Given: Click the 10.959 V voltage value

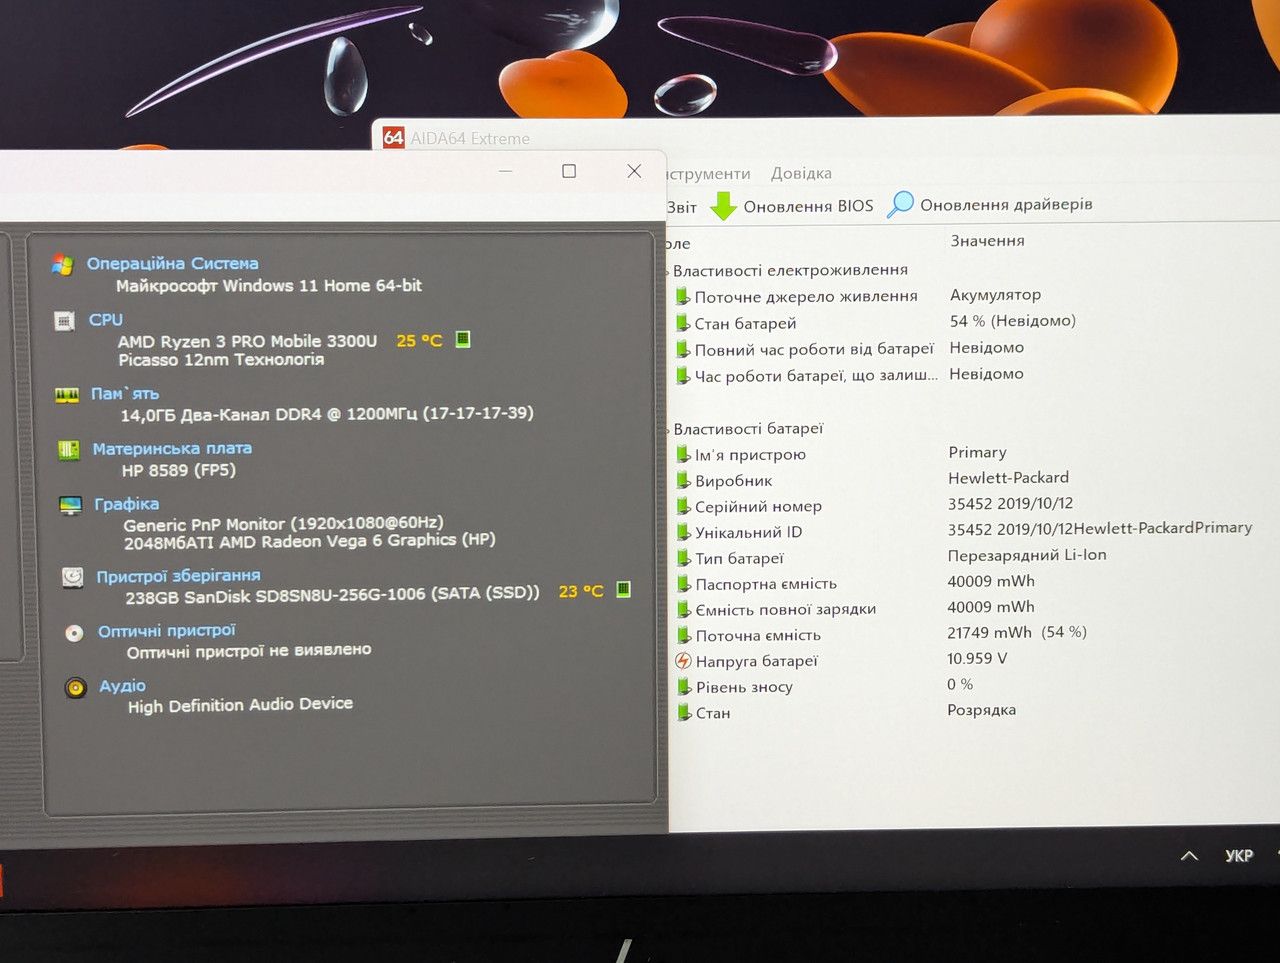Looking at the screenshot, I should pos(977,659).
